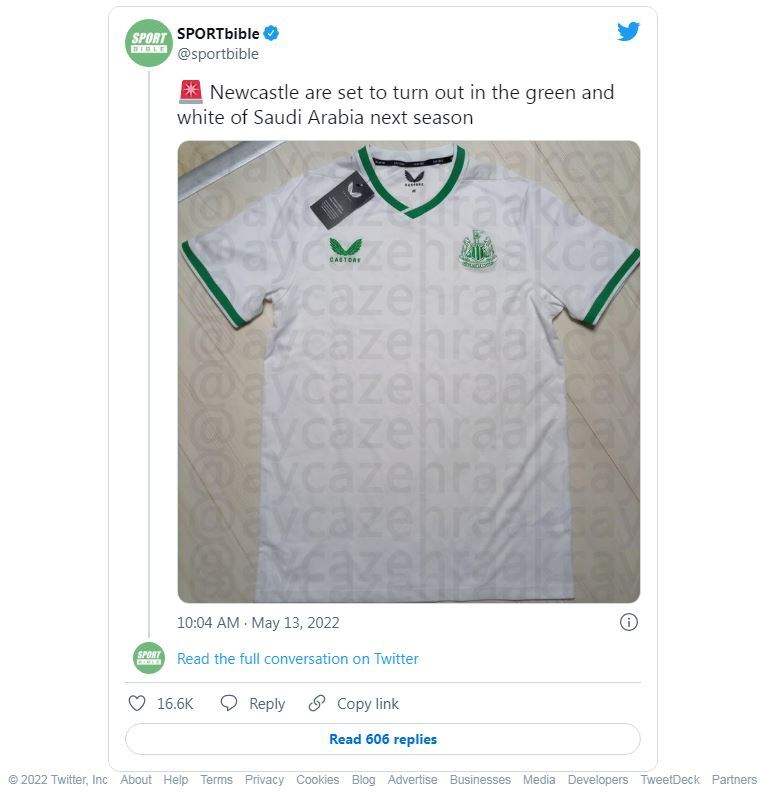Screen dimensions: 771x796
Task: Click the SPORTbible account name
Action: [x=218, y=34]
